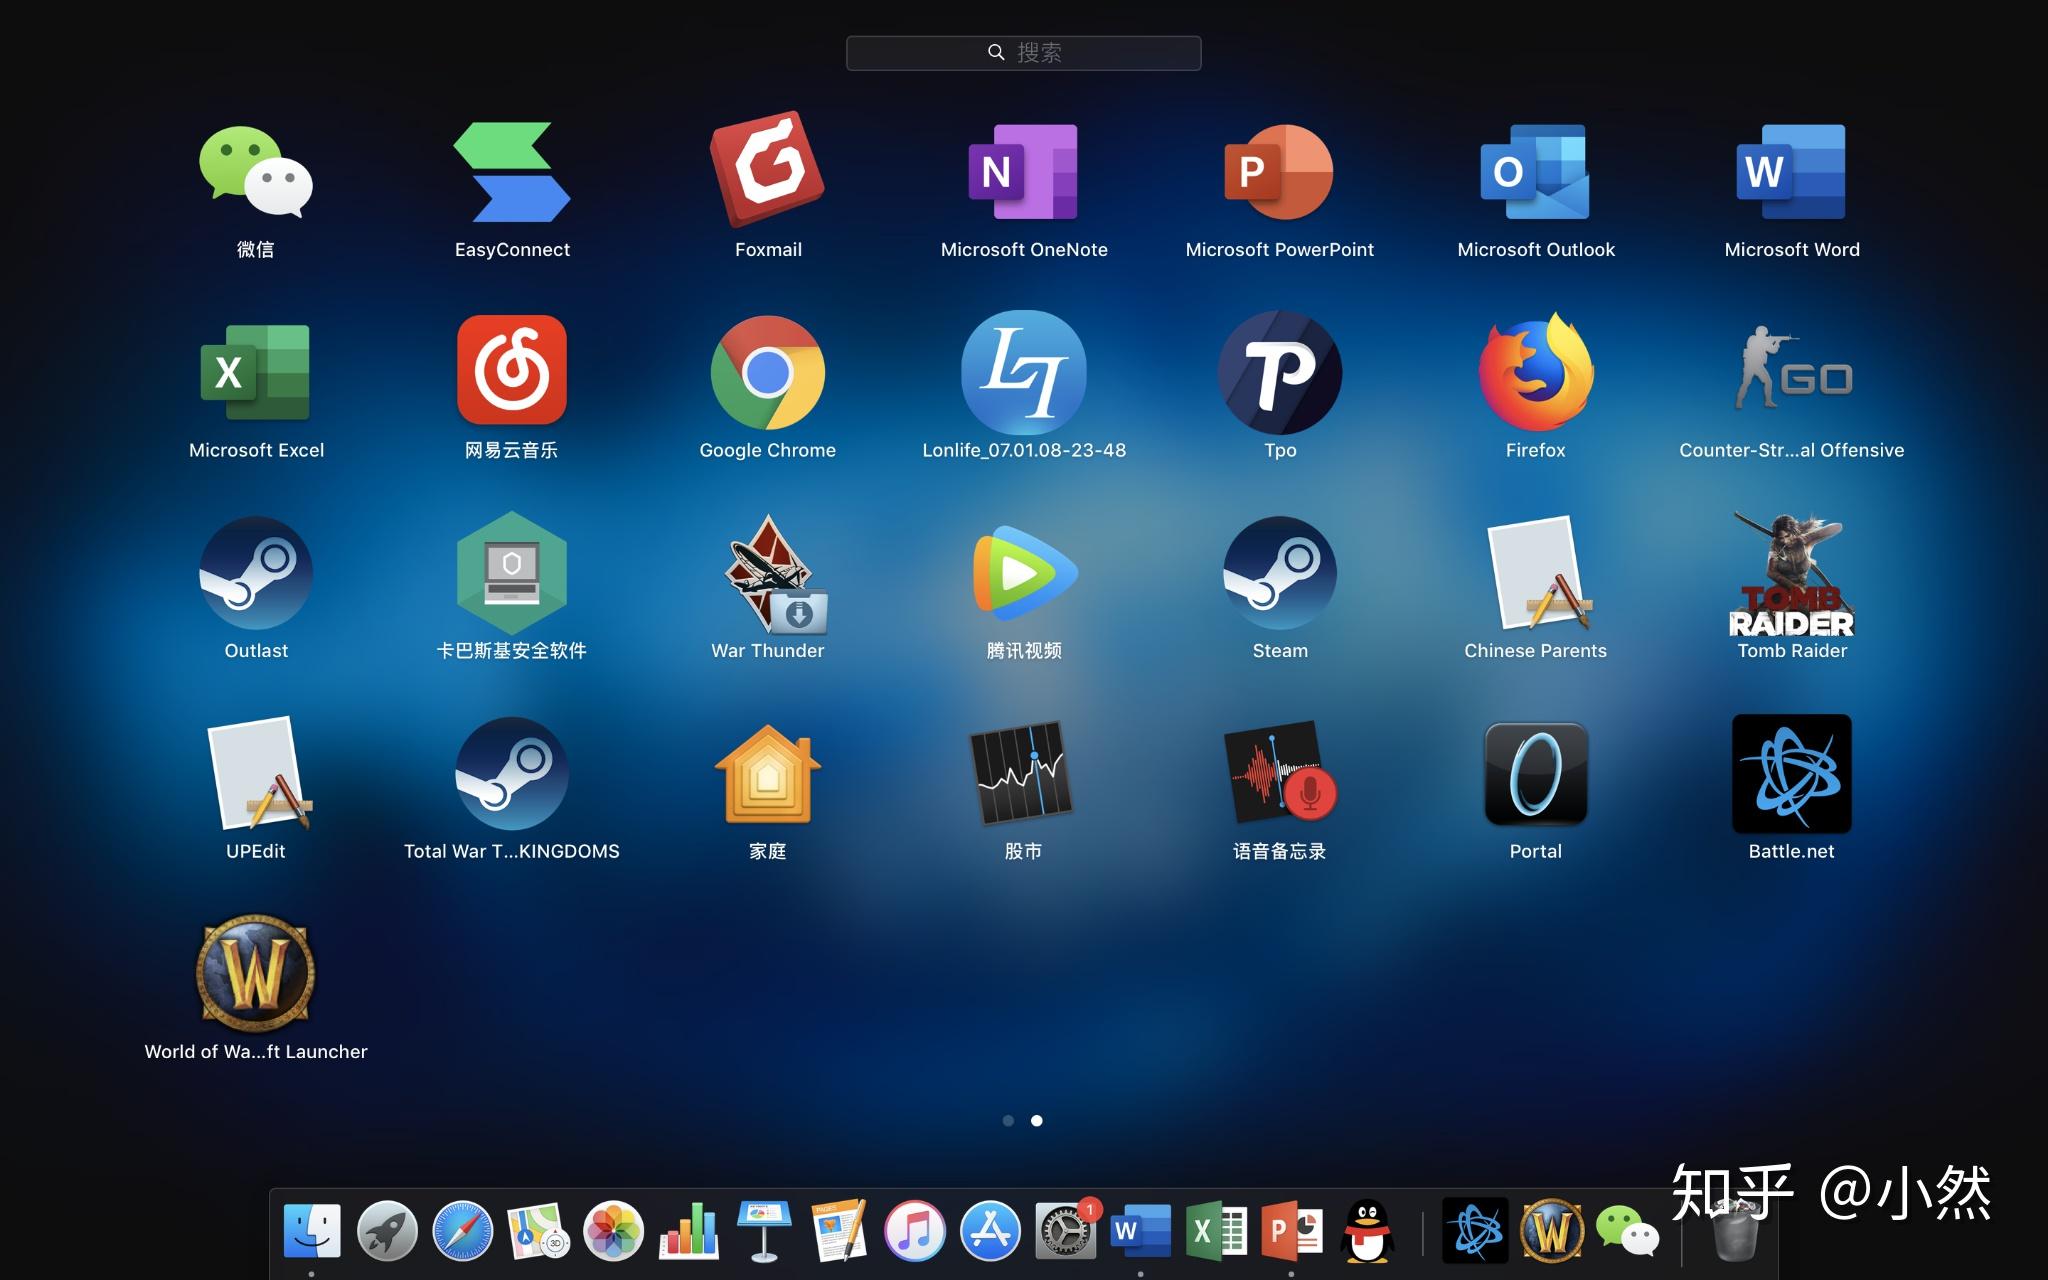Image resolution: width=2048 pixels, height=1280 pixels.
Task: Launch World of Warcraft from Dock
Action: (1551, 1231)
